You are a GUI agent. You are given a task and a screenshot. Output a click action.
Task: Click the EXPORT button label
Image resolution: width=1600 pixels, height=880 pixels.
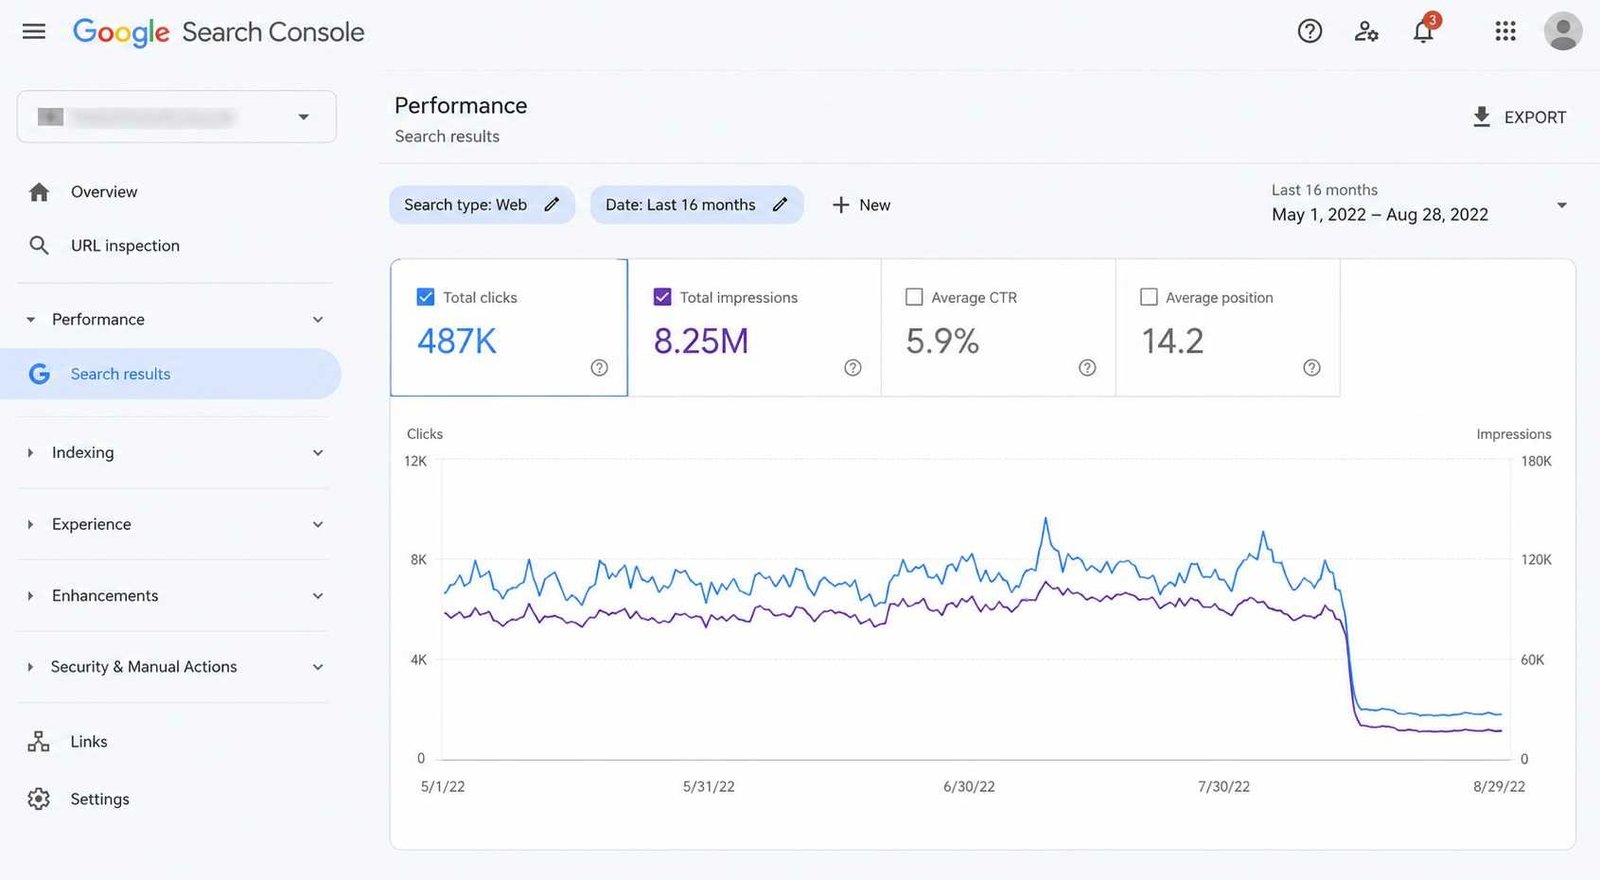[1535, 118]
